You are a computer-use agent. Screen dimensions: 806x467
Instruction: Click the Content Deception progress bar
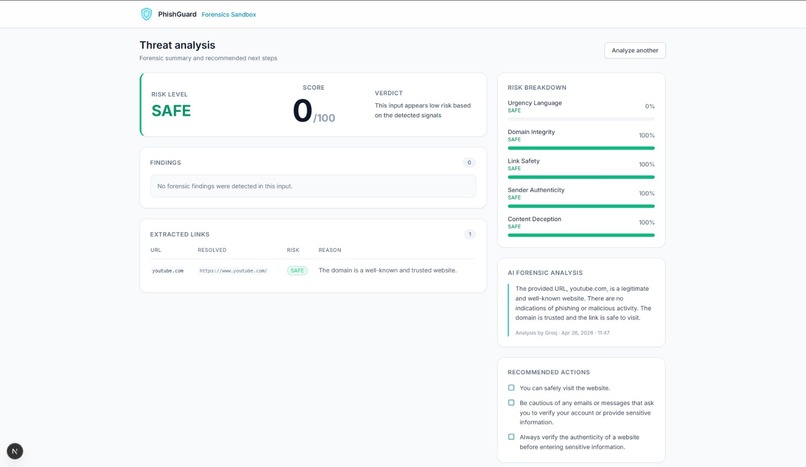(x=581, y=235)
